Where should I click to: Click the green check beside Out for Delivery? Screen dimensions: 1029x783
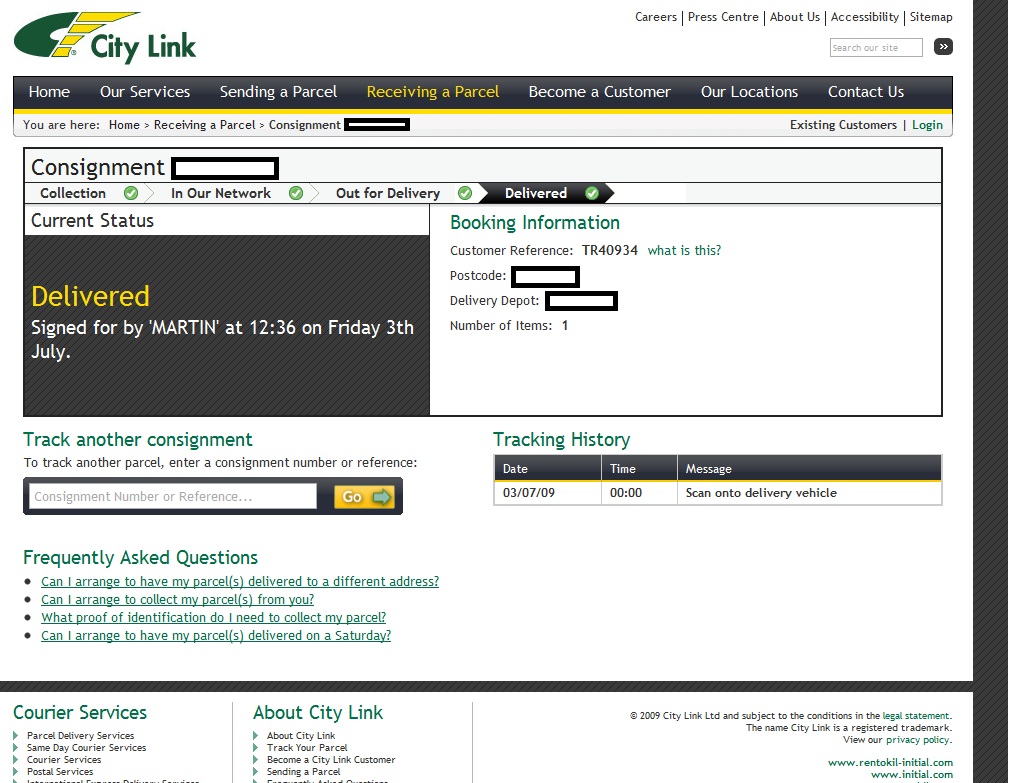point(465,193)
